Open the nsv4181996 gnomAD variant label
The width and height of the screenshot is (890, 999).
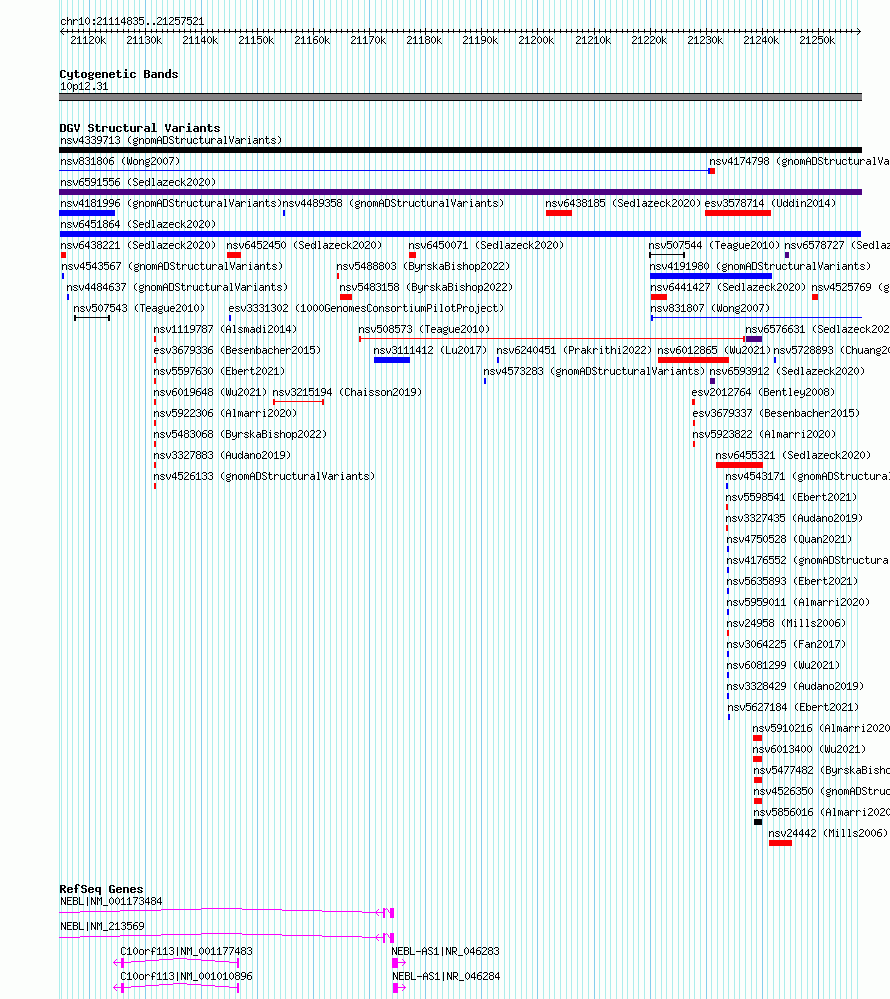[x=171, y=203]
